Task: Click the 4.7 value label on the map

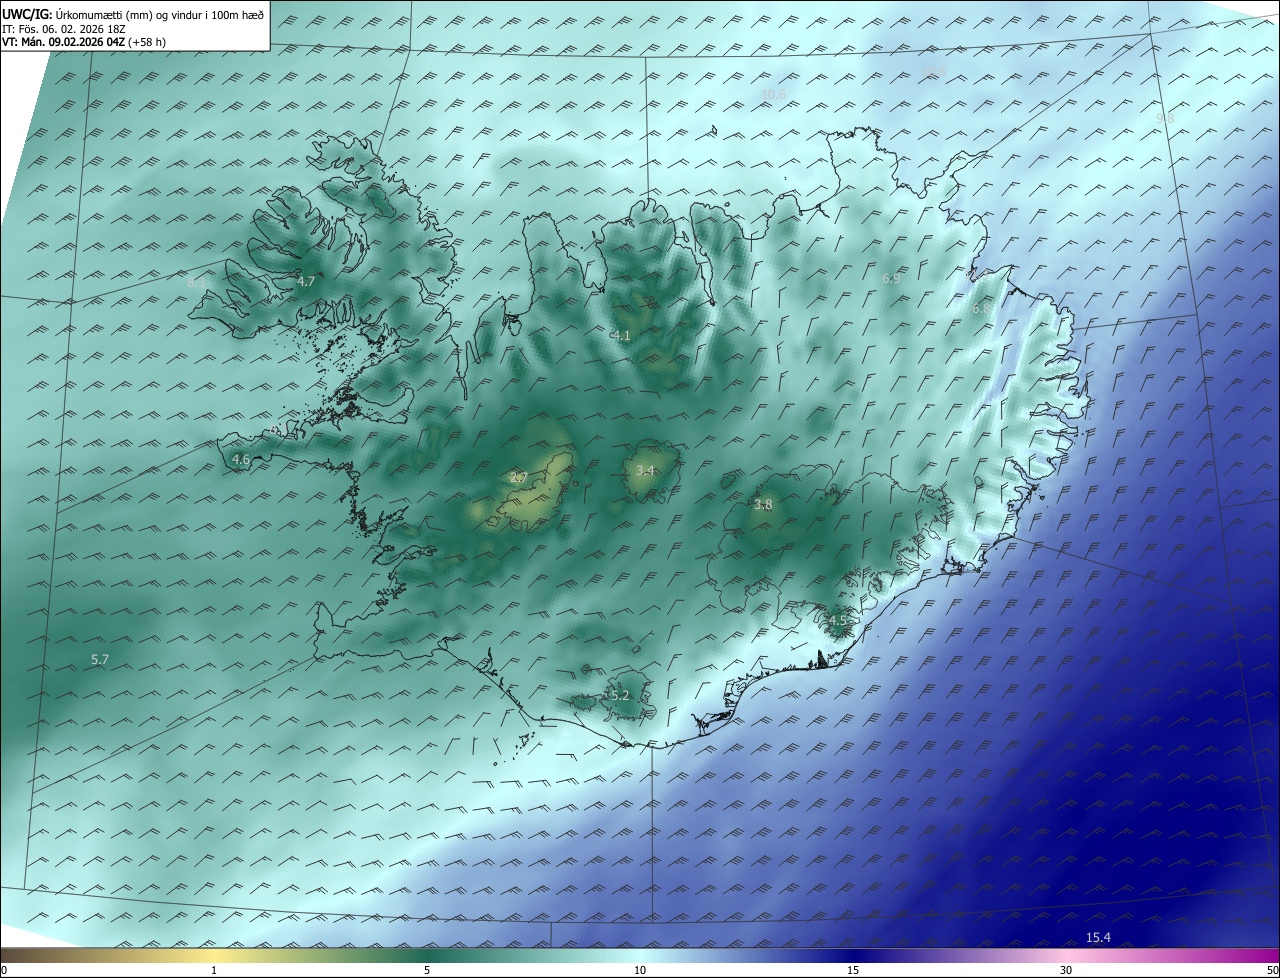Action: click(306, 282)
